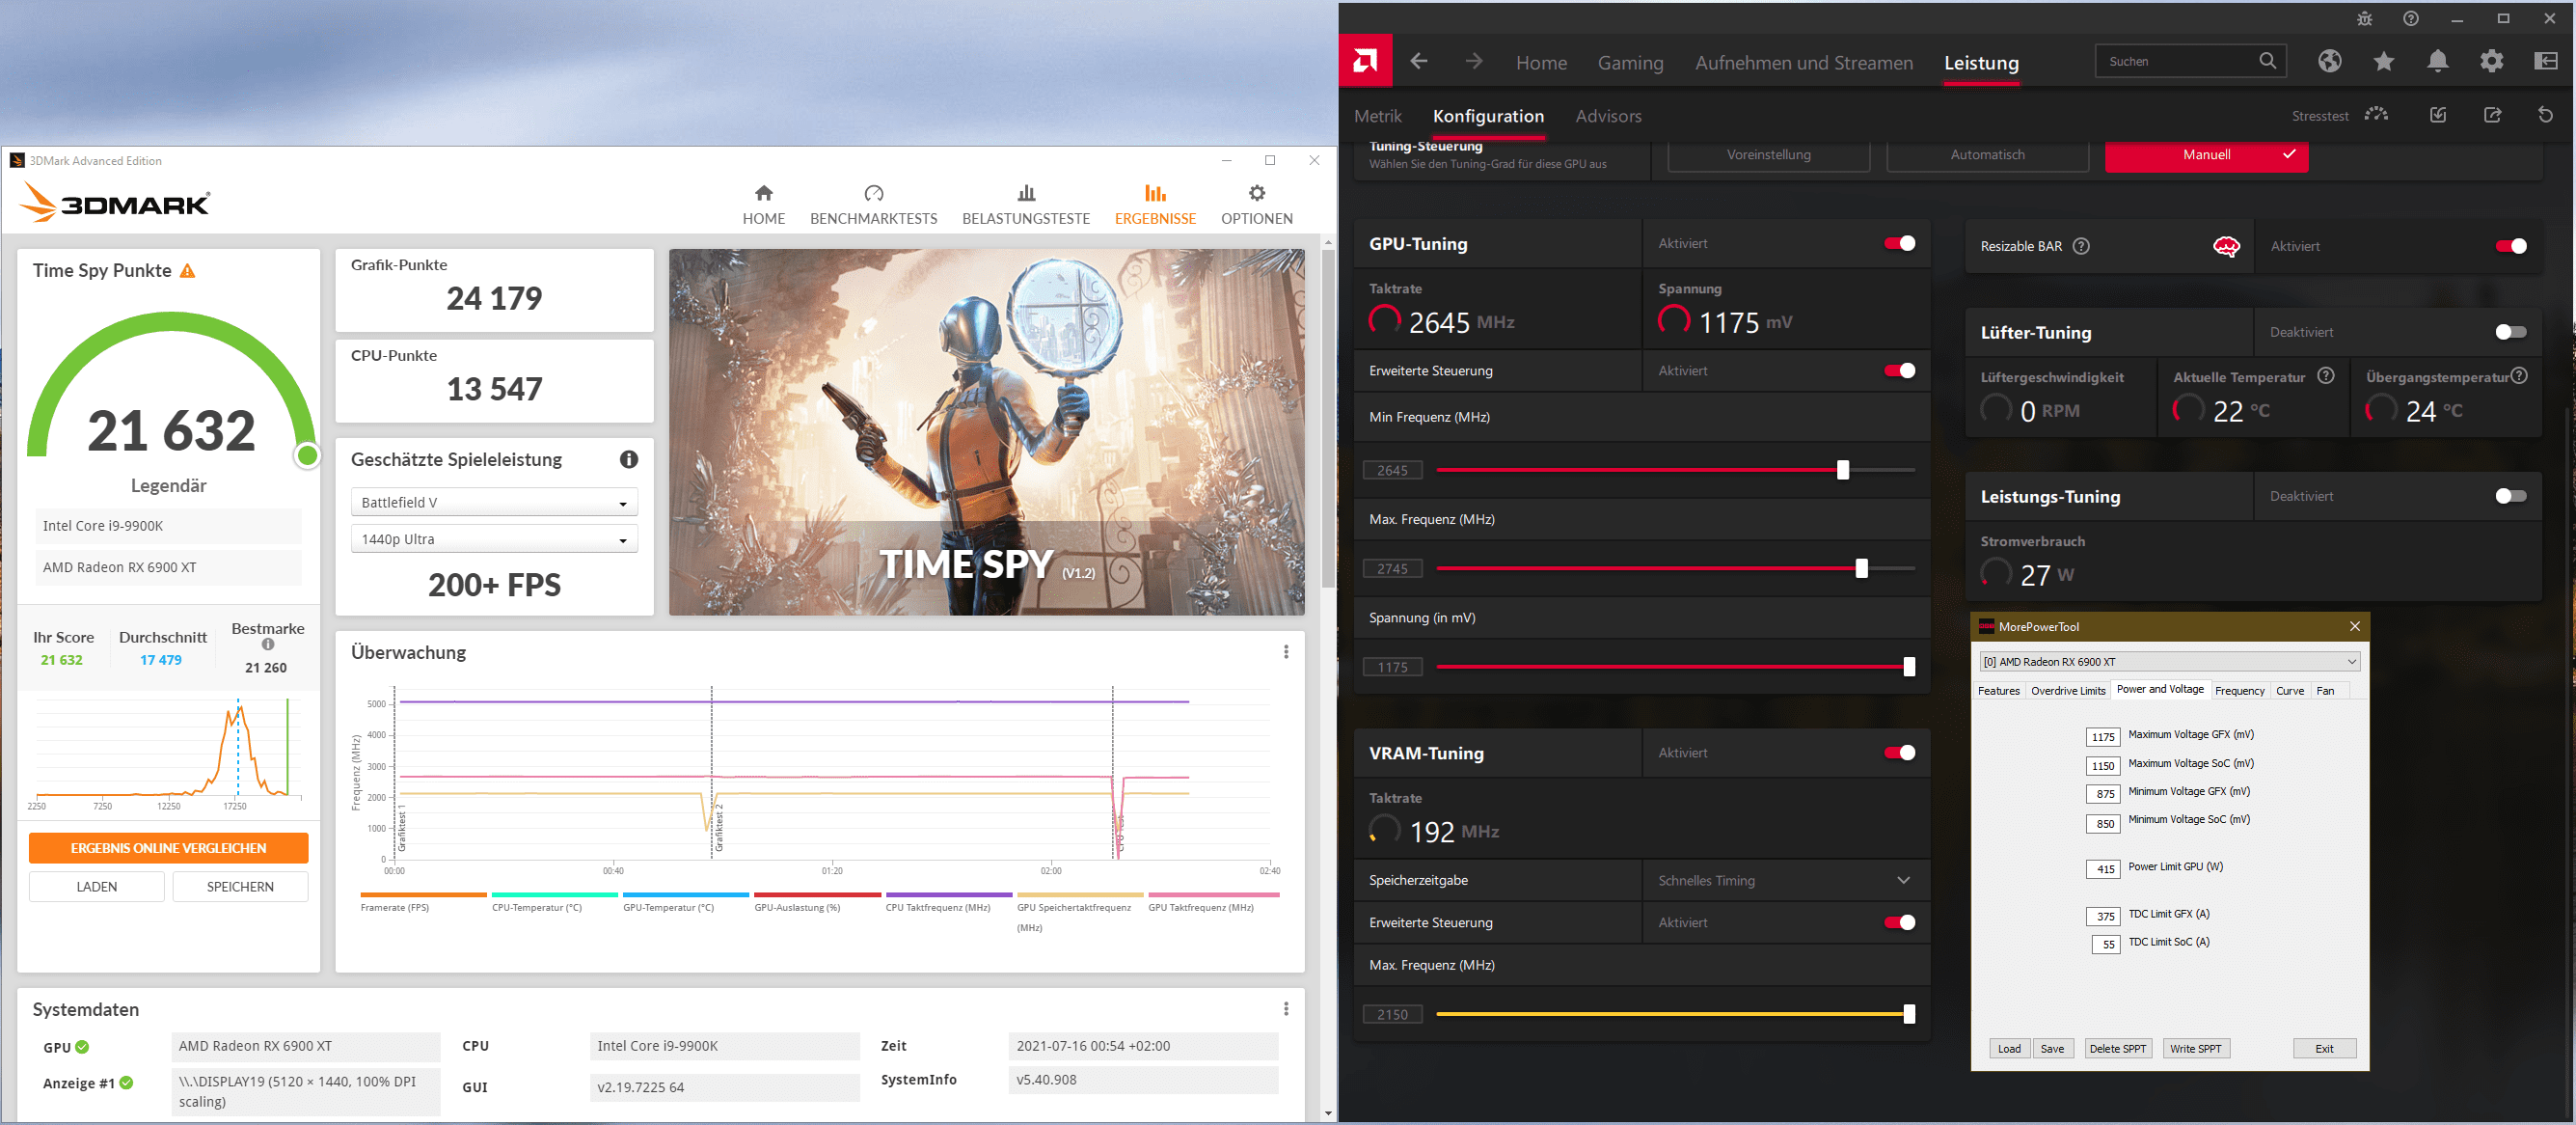
Task: Click LADEN button in 3DMark
Action: pyautogui.click(x=97, y=887)
